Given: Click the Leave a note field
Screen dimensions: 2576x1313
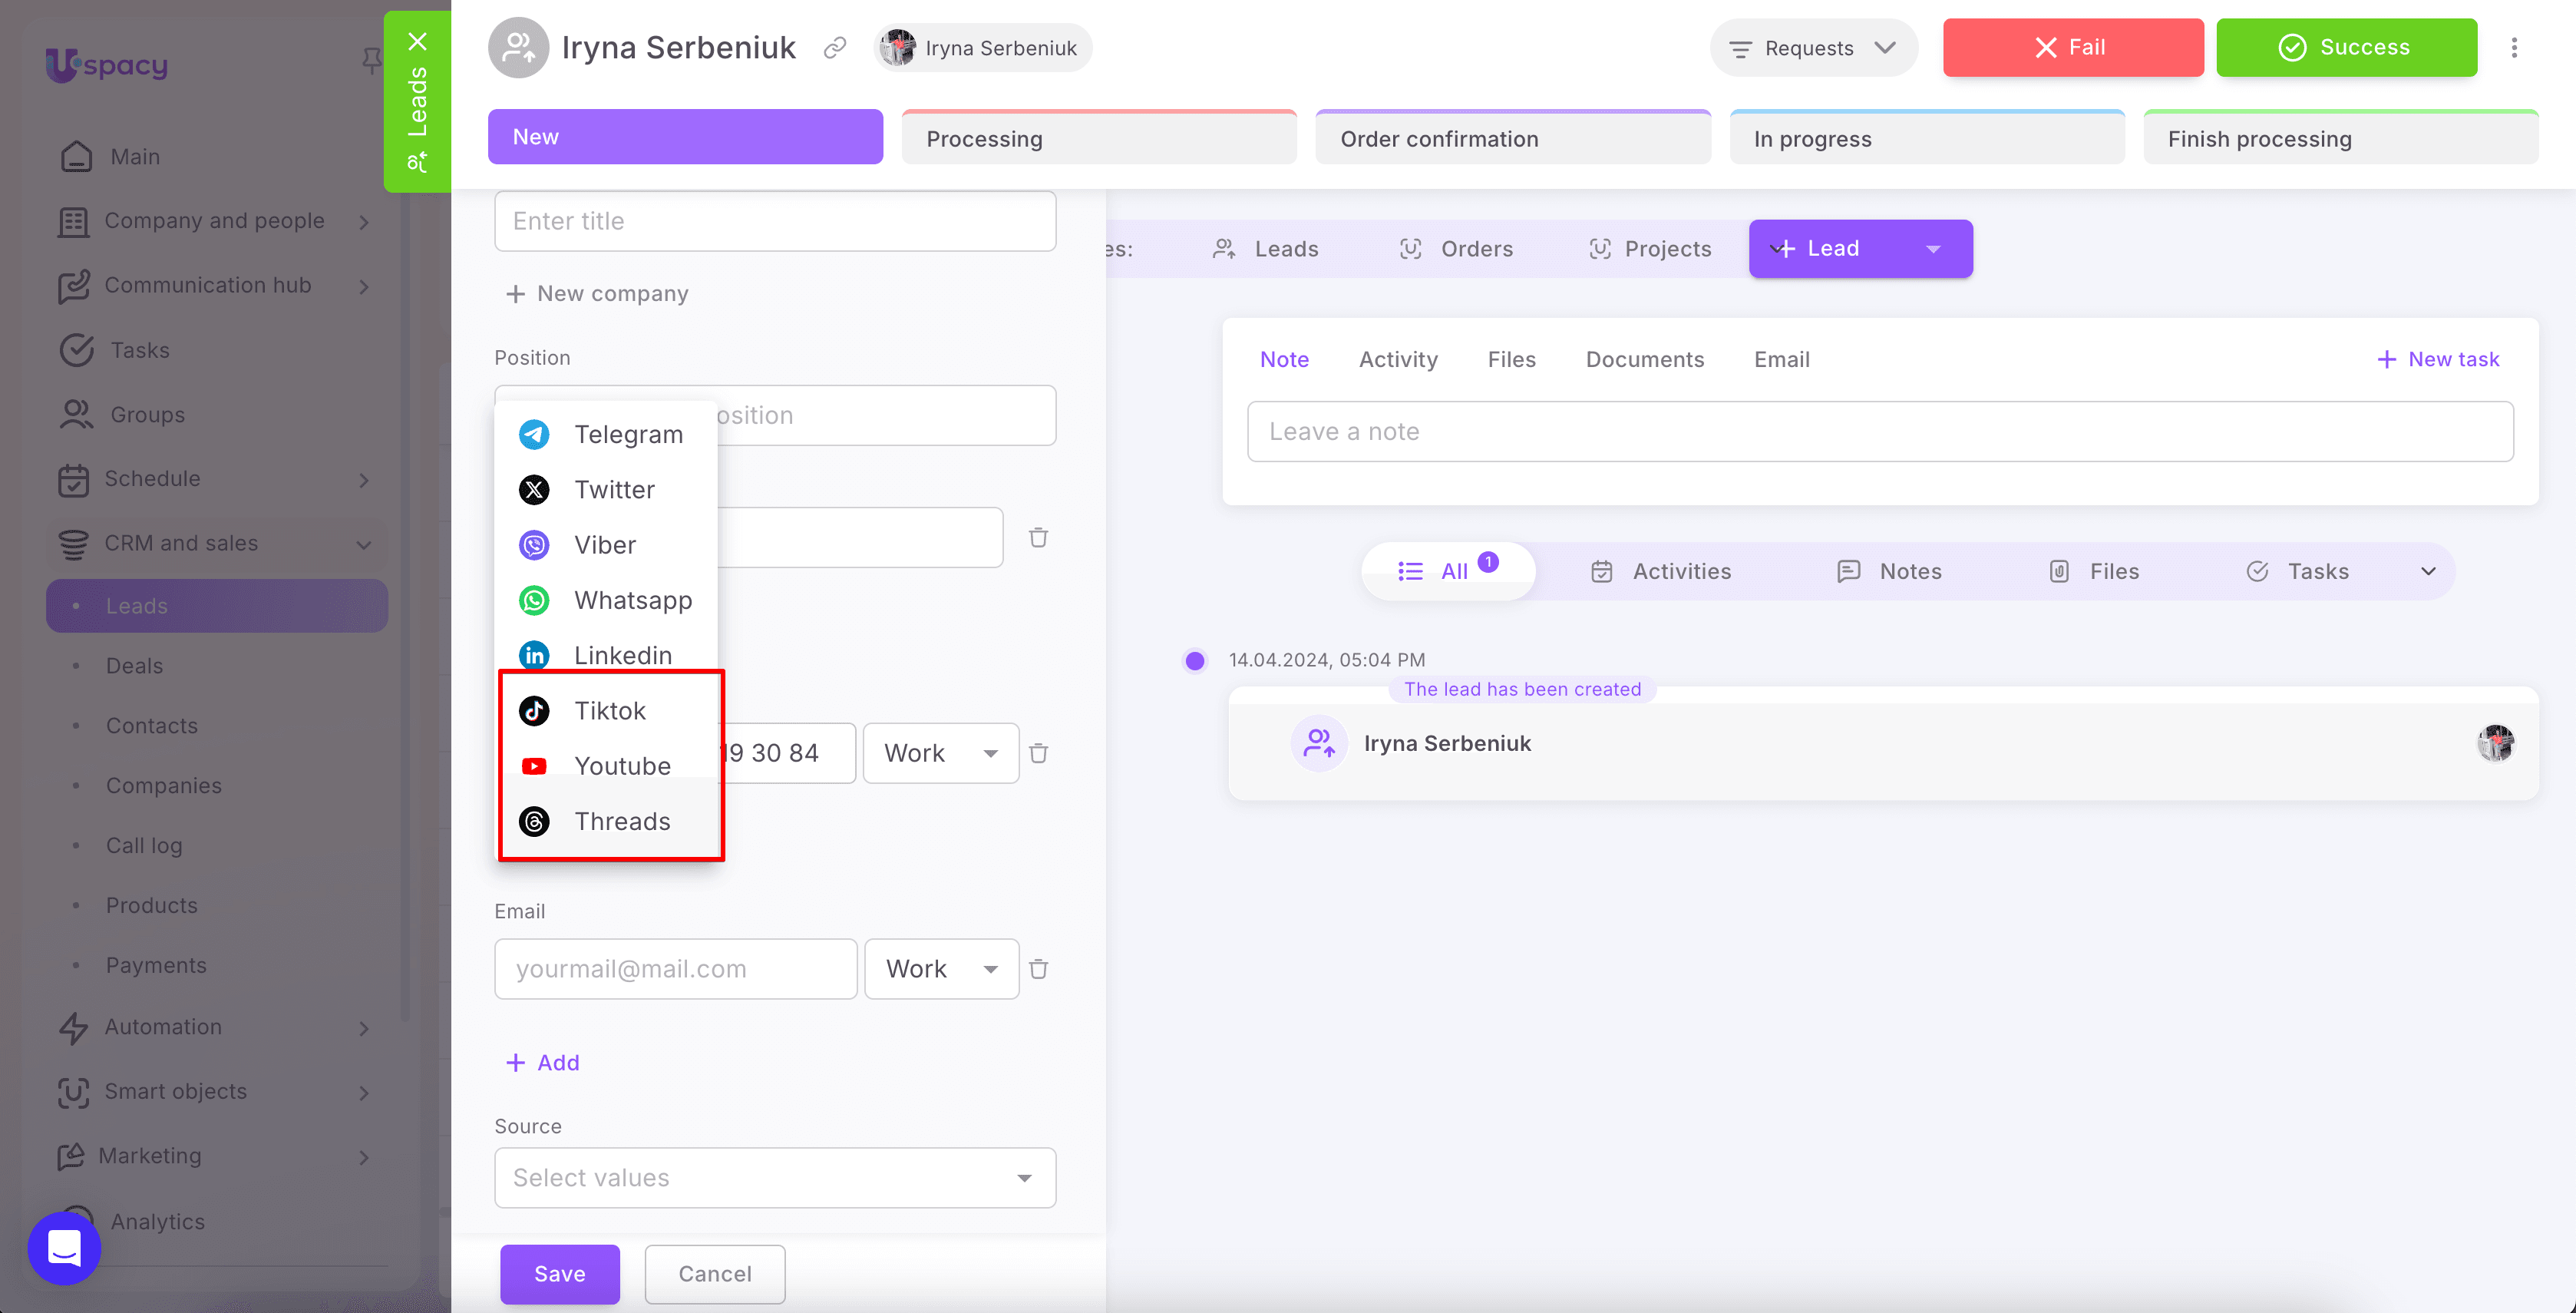Looking at the screenshot, I should tap(1880, 432).
